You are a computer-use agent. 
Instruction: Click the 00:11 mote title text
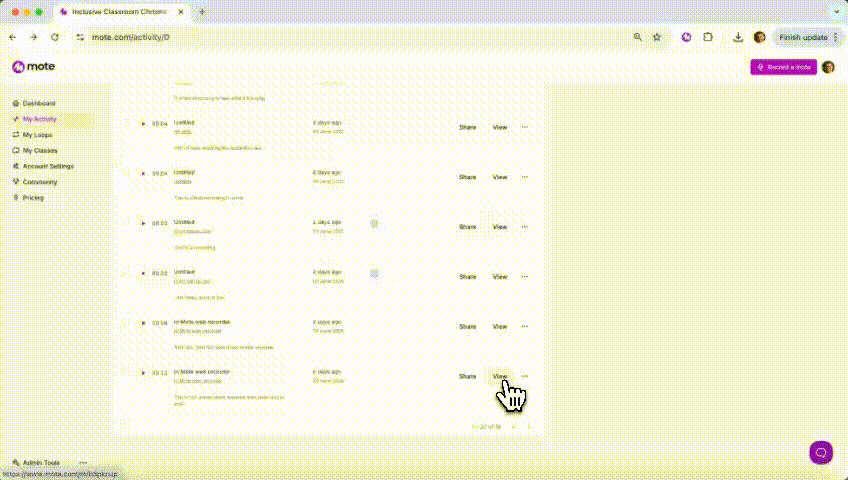202,372
